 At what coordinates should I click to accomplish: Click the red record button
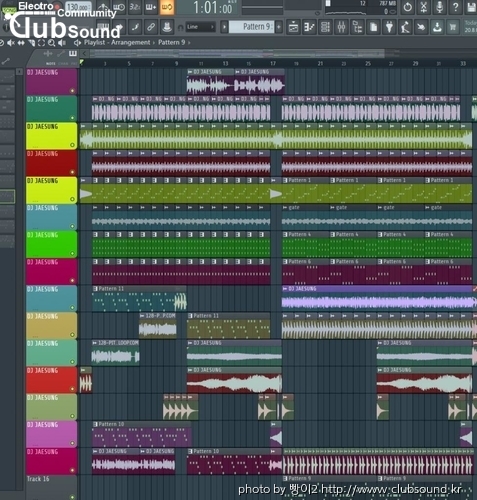58,7
